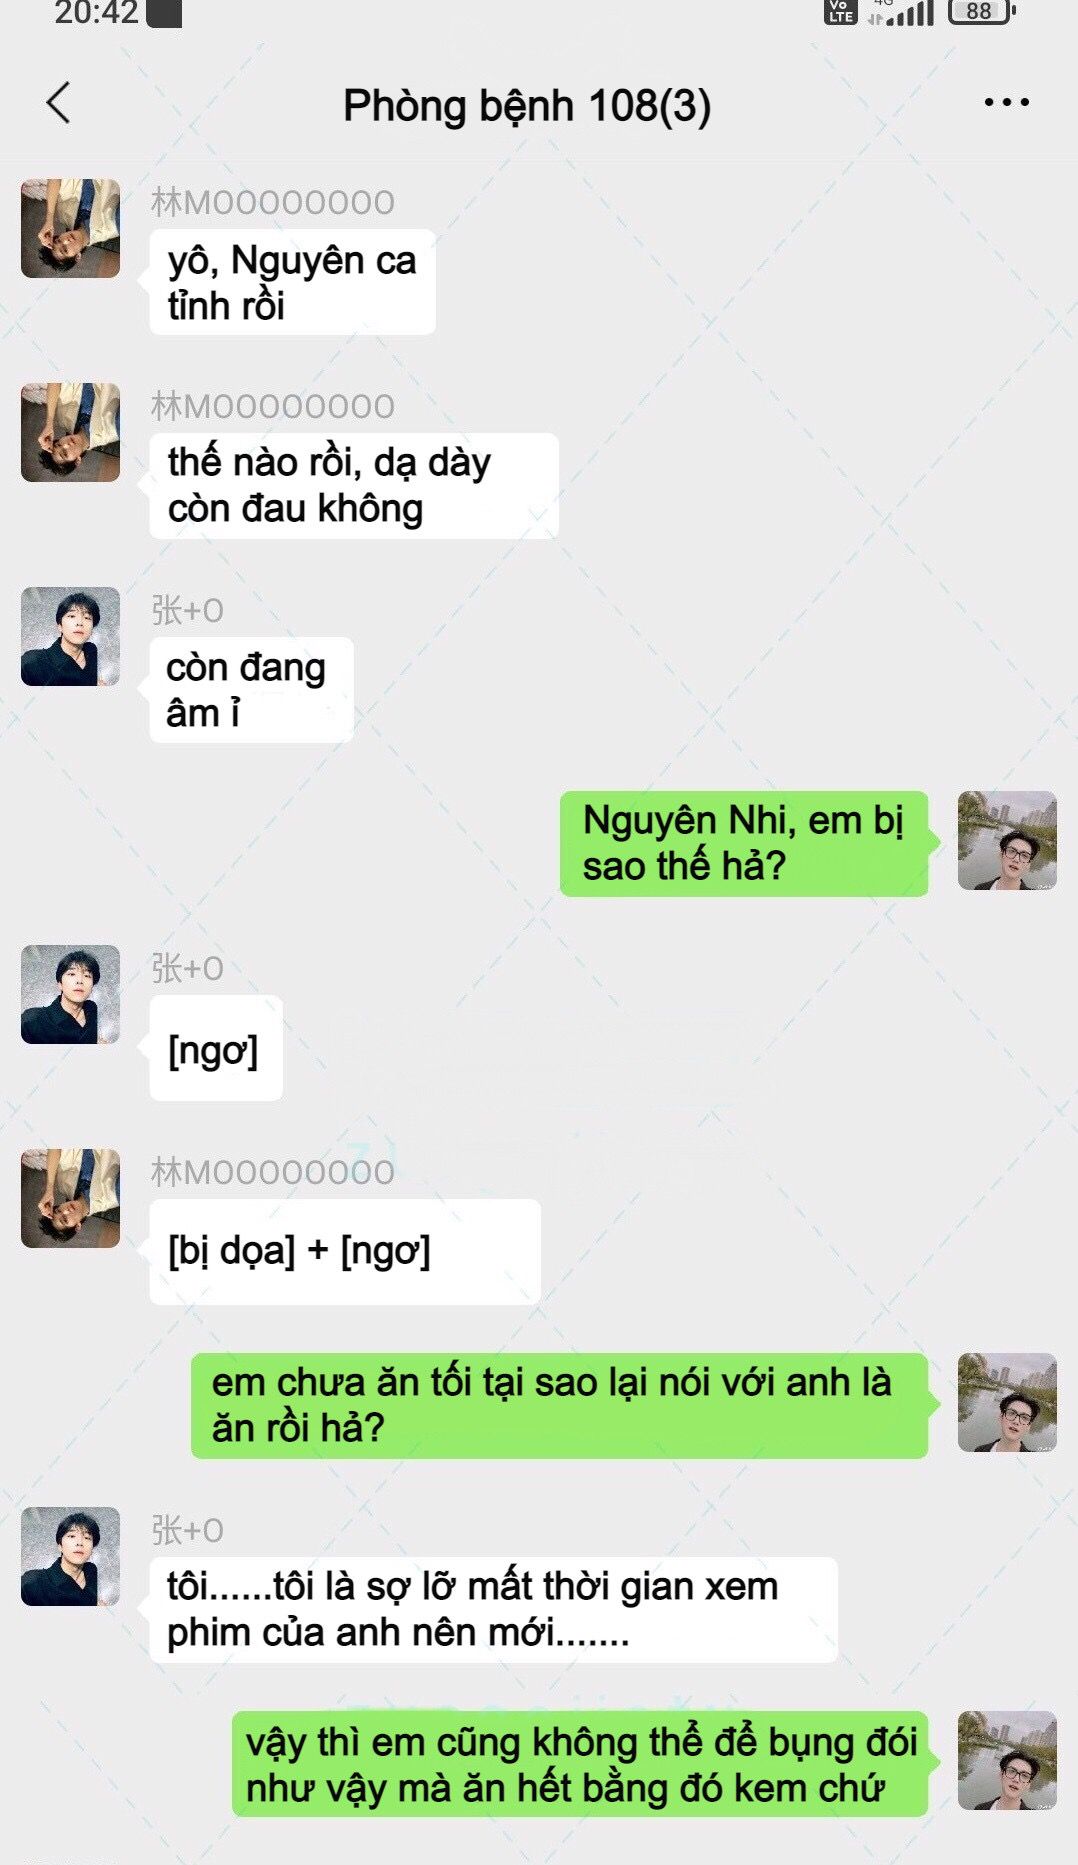
Task: Open avatar beside 'yô, Nguyên ca tỉnh rồi'
Action: (71, 229)
